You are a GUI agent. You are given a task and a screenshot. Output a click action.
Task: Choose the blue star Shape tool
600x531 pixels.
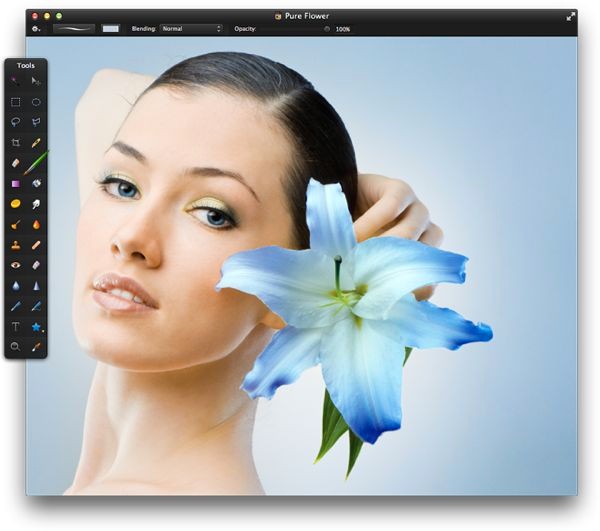pos(36,327)
